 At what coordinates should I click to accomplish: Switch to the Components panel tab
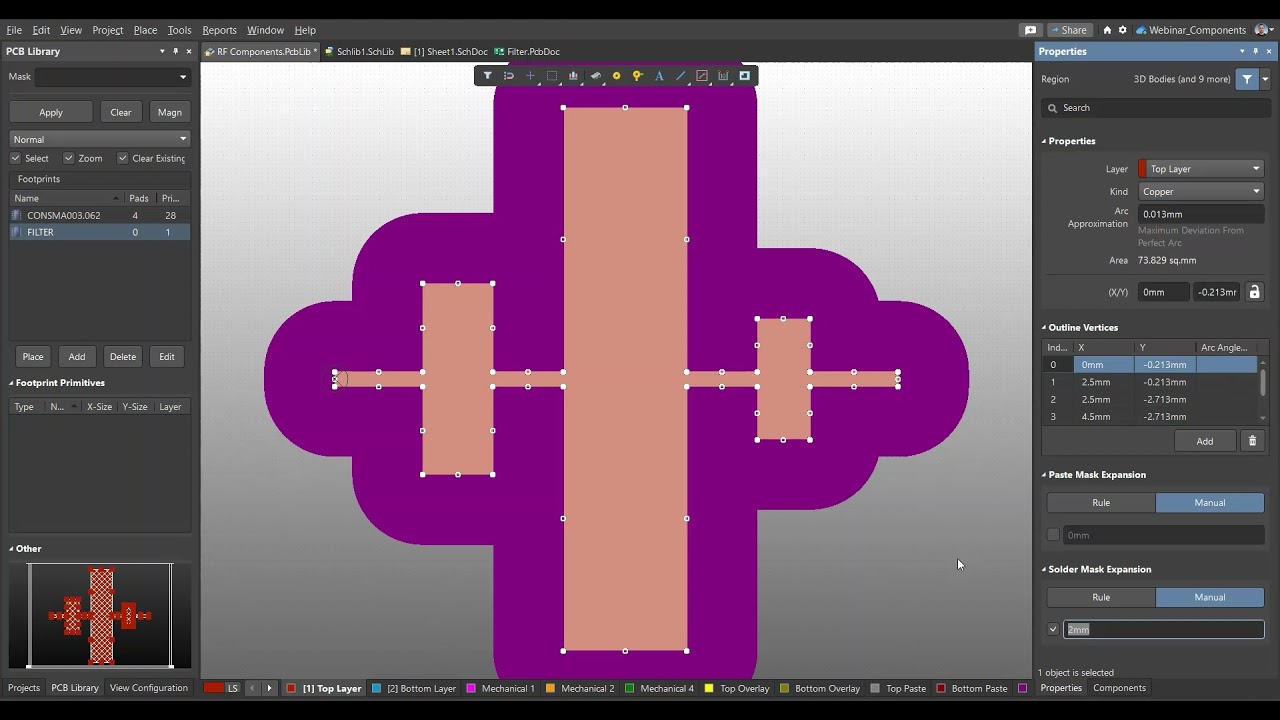click(x=1119, y=688)
